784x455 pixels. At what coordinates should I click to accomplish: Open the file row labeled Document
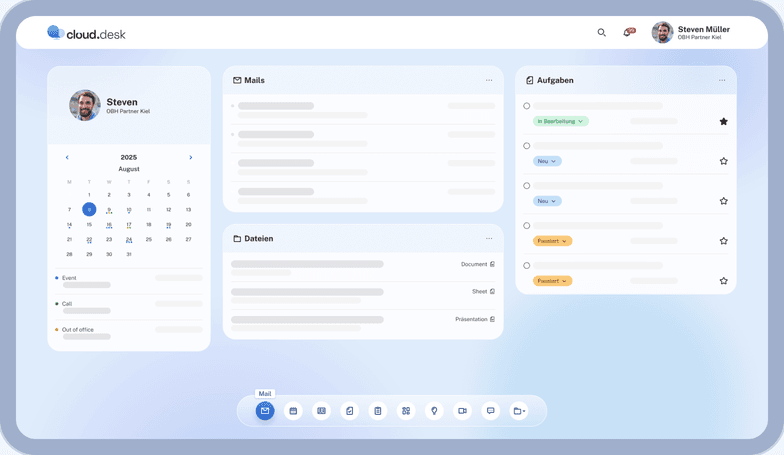363,268
